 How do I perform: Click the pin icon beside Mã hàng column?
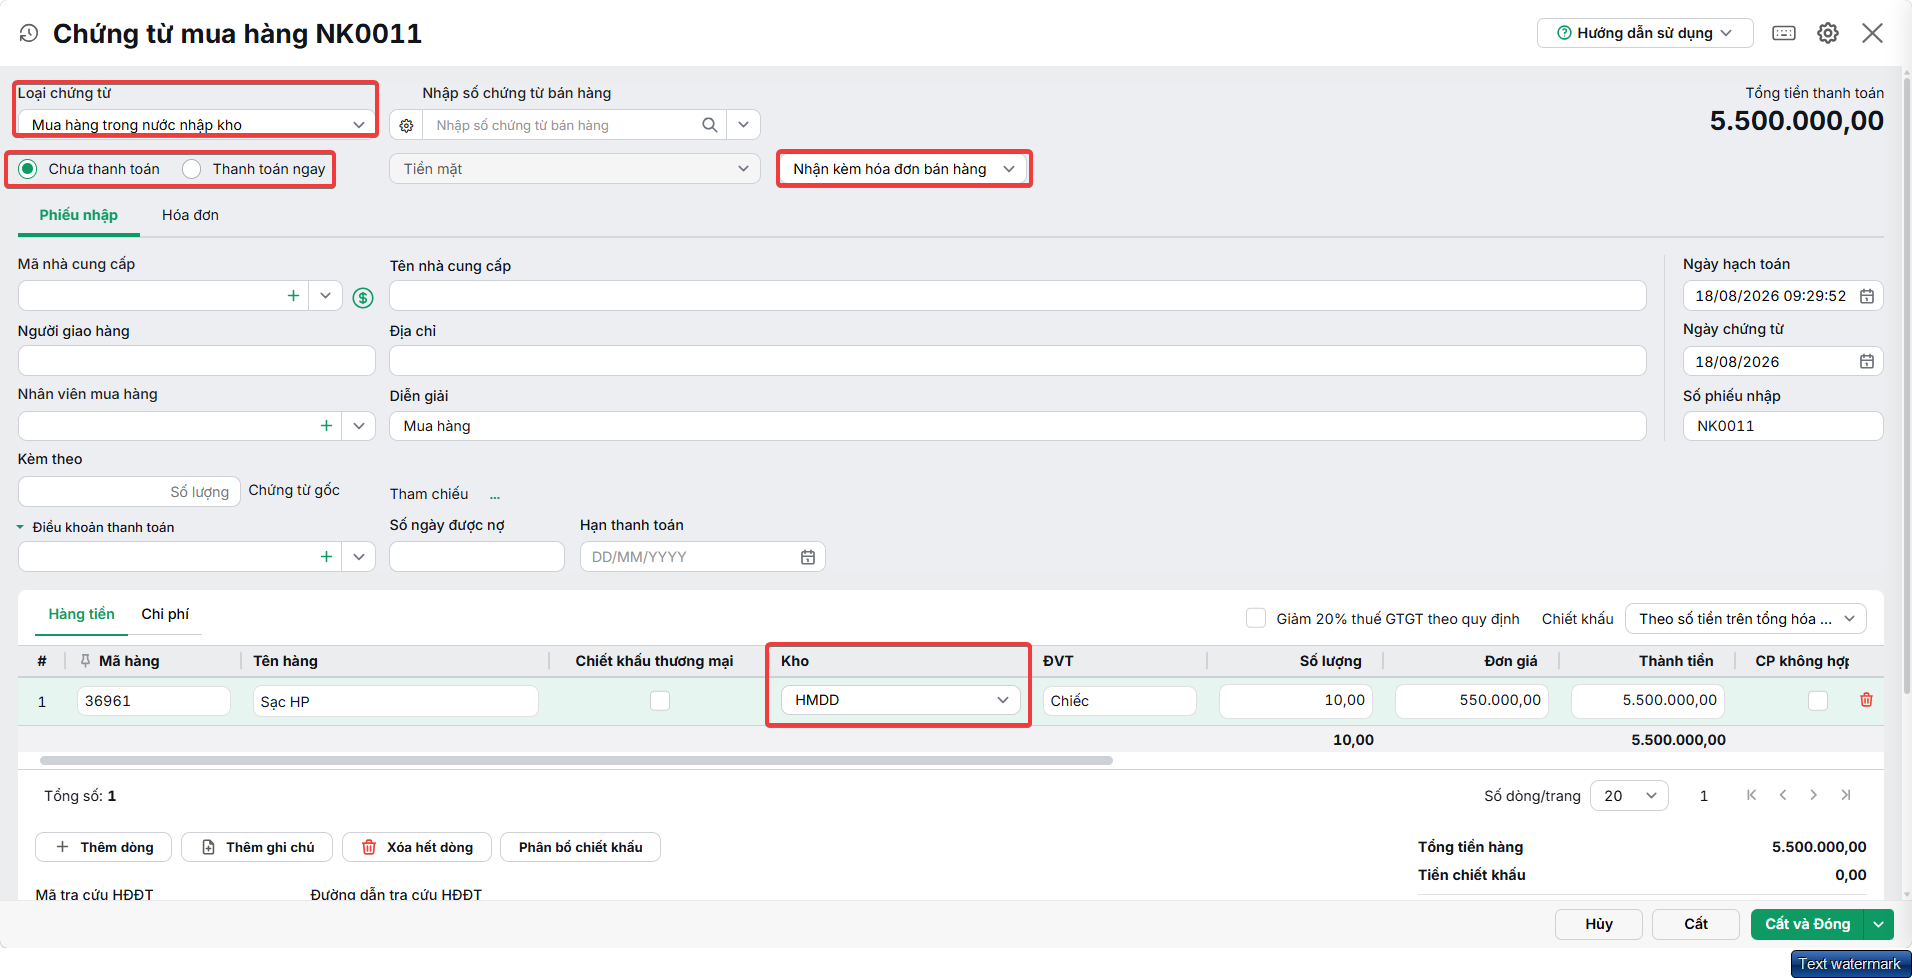click(x=85, y=661)
